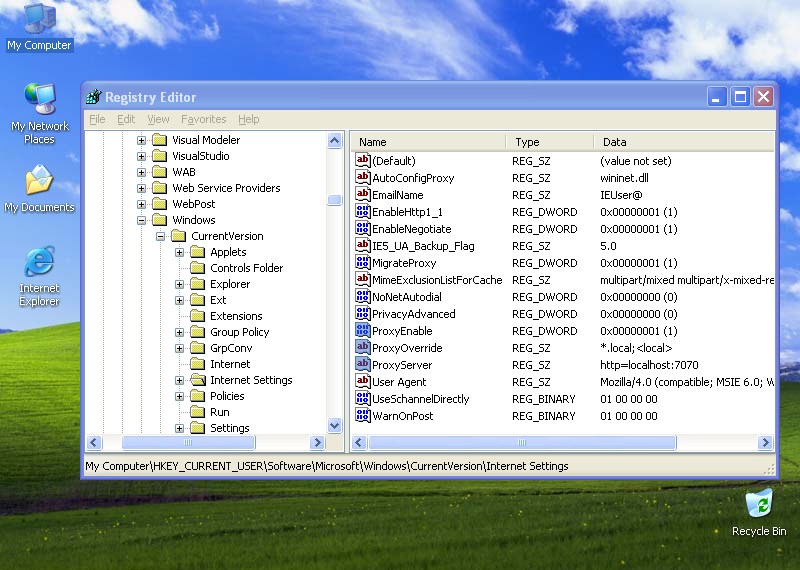Click values pane scroll left arrow

coord(359,442)
